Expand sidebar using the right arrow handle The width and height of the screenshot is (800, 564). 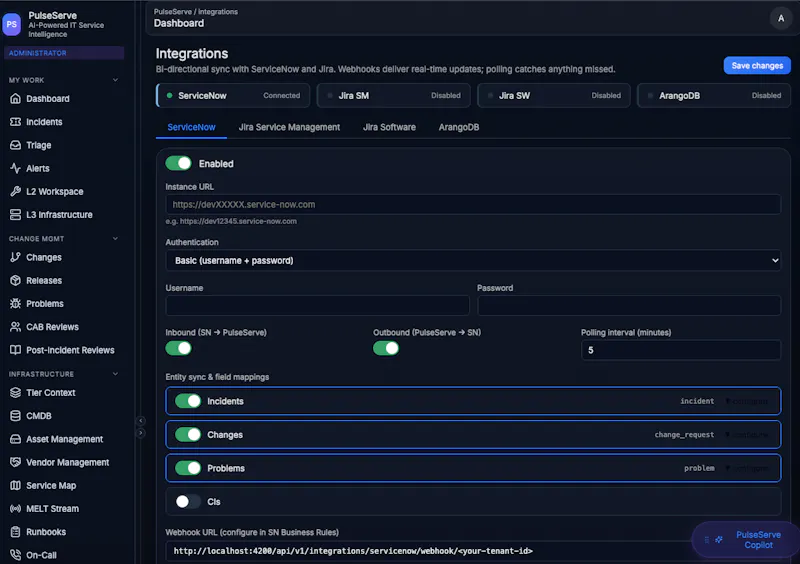(141, 433)
